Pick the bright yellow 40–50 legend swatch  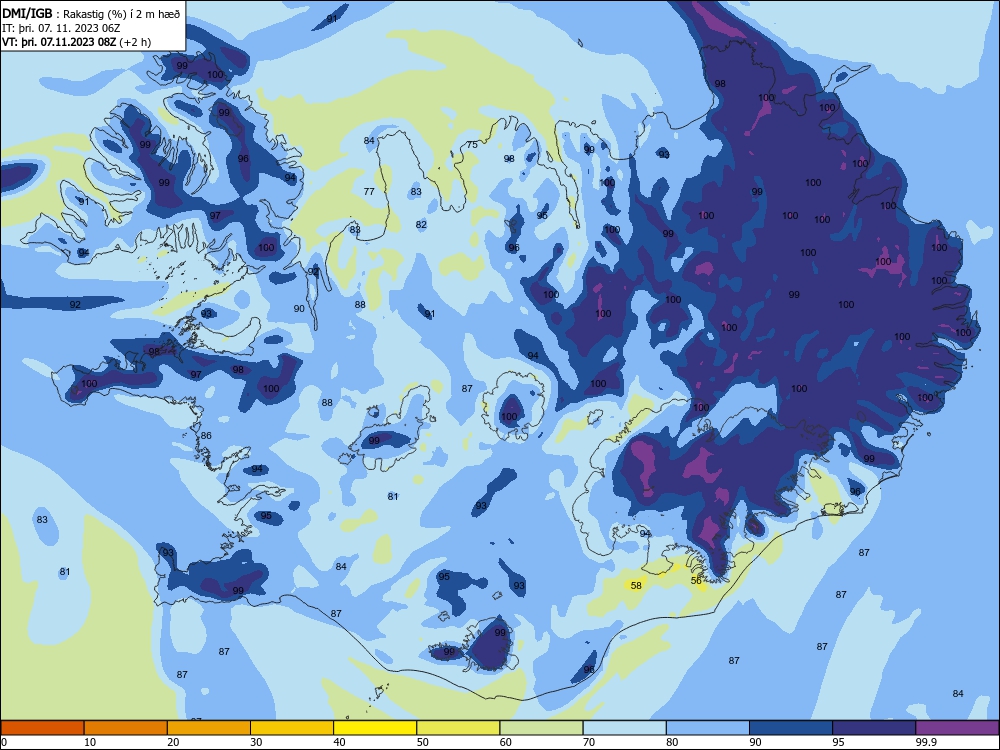[x=375, y=728]
